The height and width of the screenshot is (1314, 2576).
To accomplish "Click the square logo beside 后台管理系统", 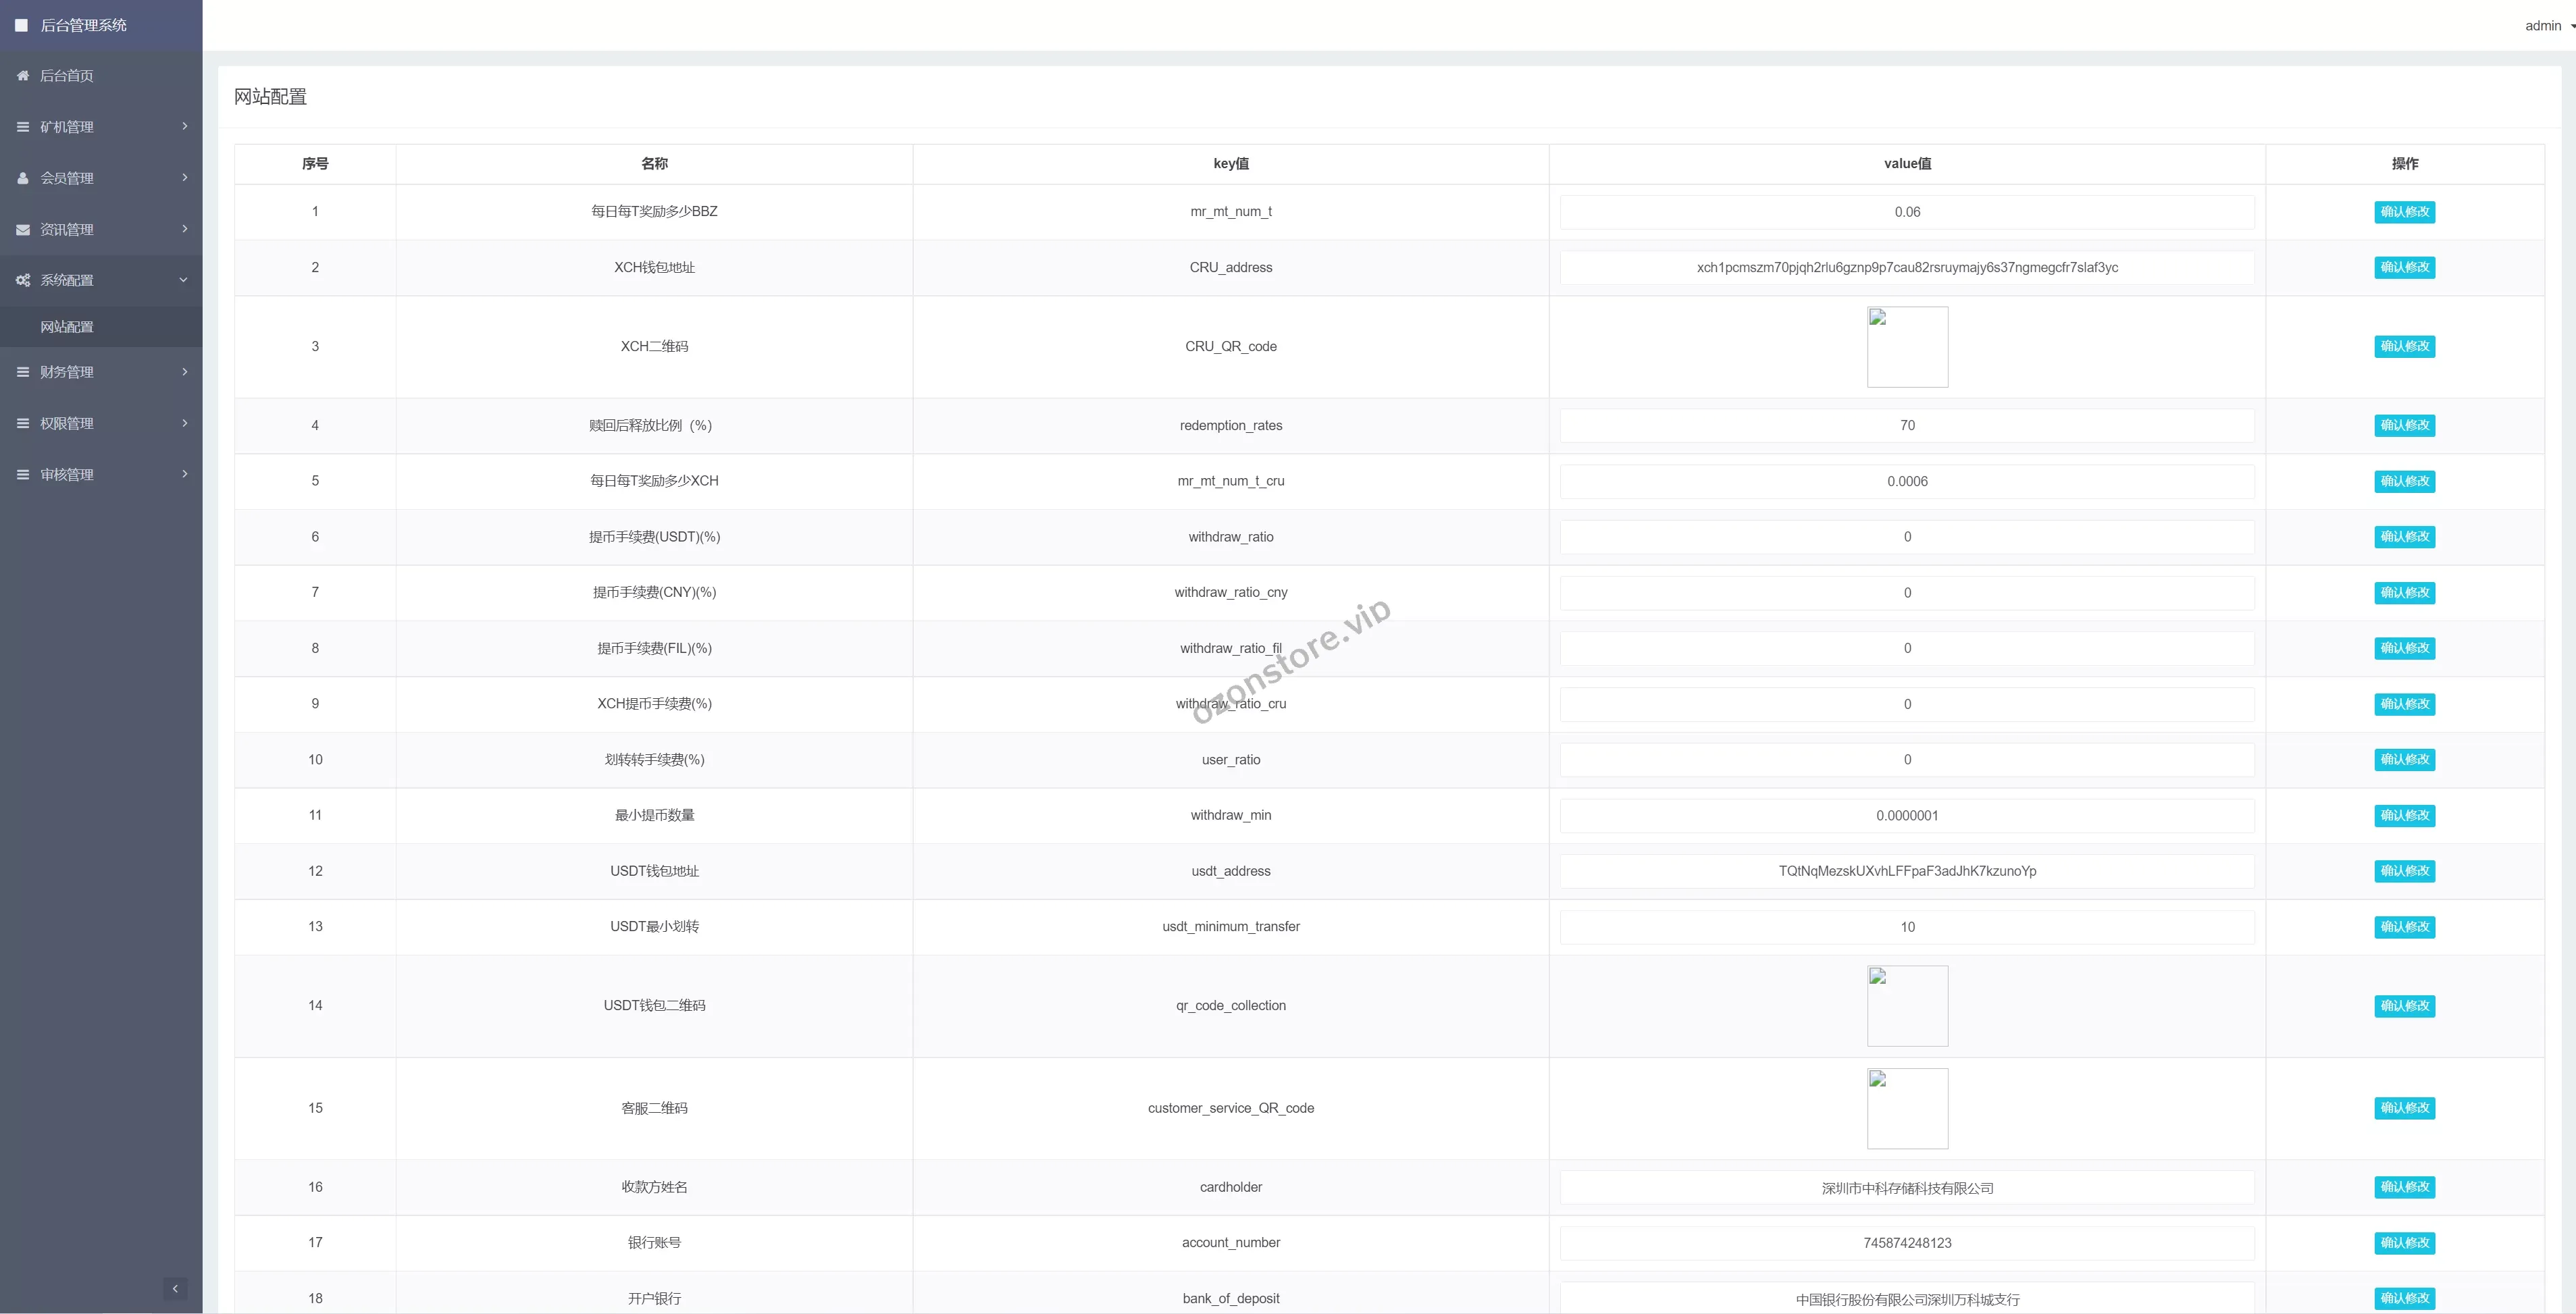I will [21, 25].
